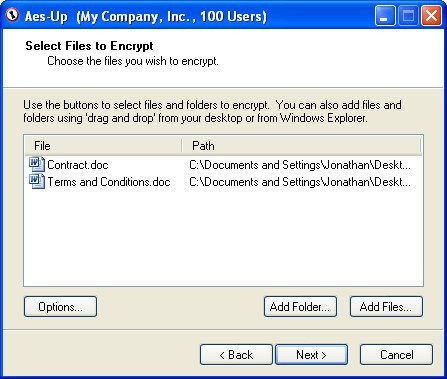Go to the previous step with Back
The height and width of the screenshot is (379, 447).
pos(236,355)
